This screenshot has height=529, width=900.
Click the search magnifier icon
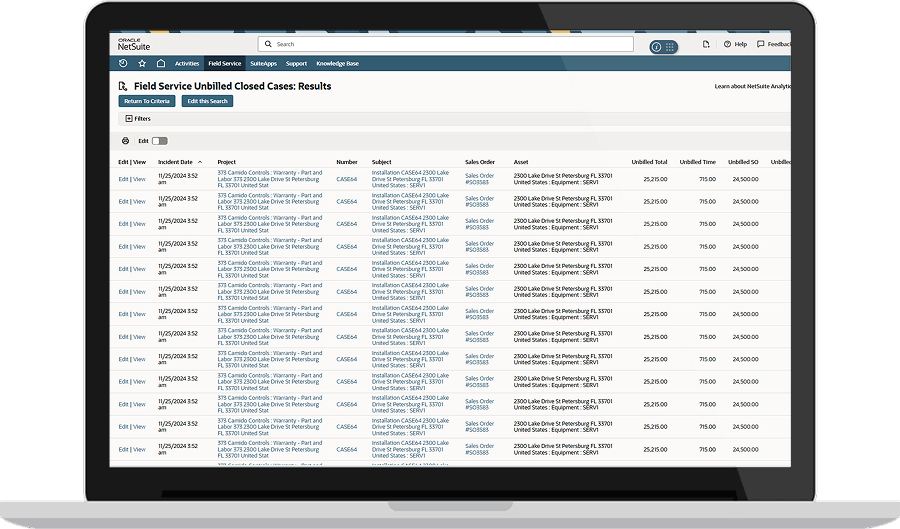[x=268, y=44]
